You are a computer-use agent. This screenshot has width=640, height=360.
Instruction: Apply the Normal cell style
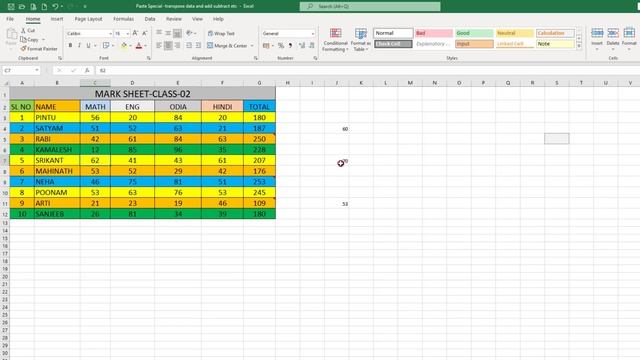(393, 33)
